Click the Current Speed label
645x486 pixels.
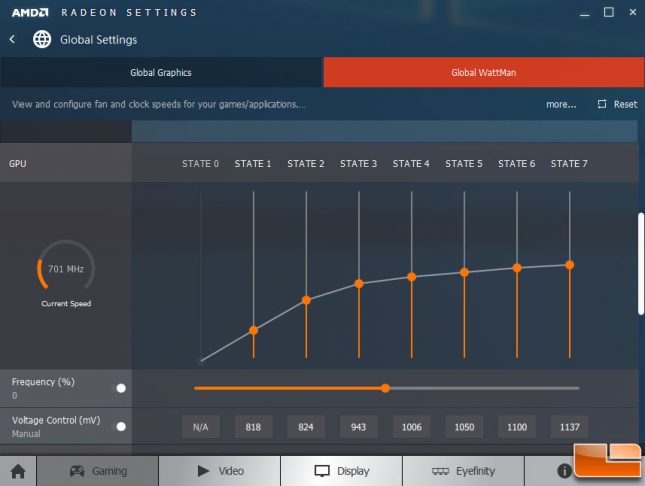tap(66, 303)
